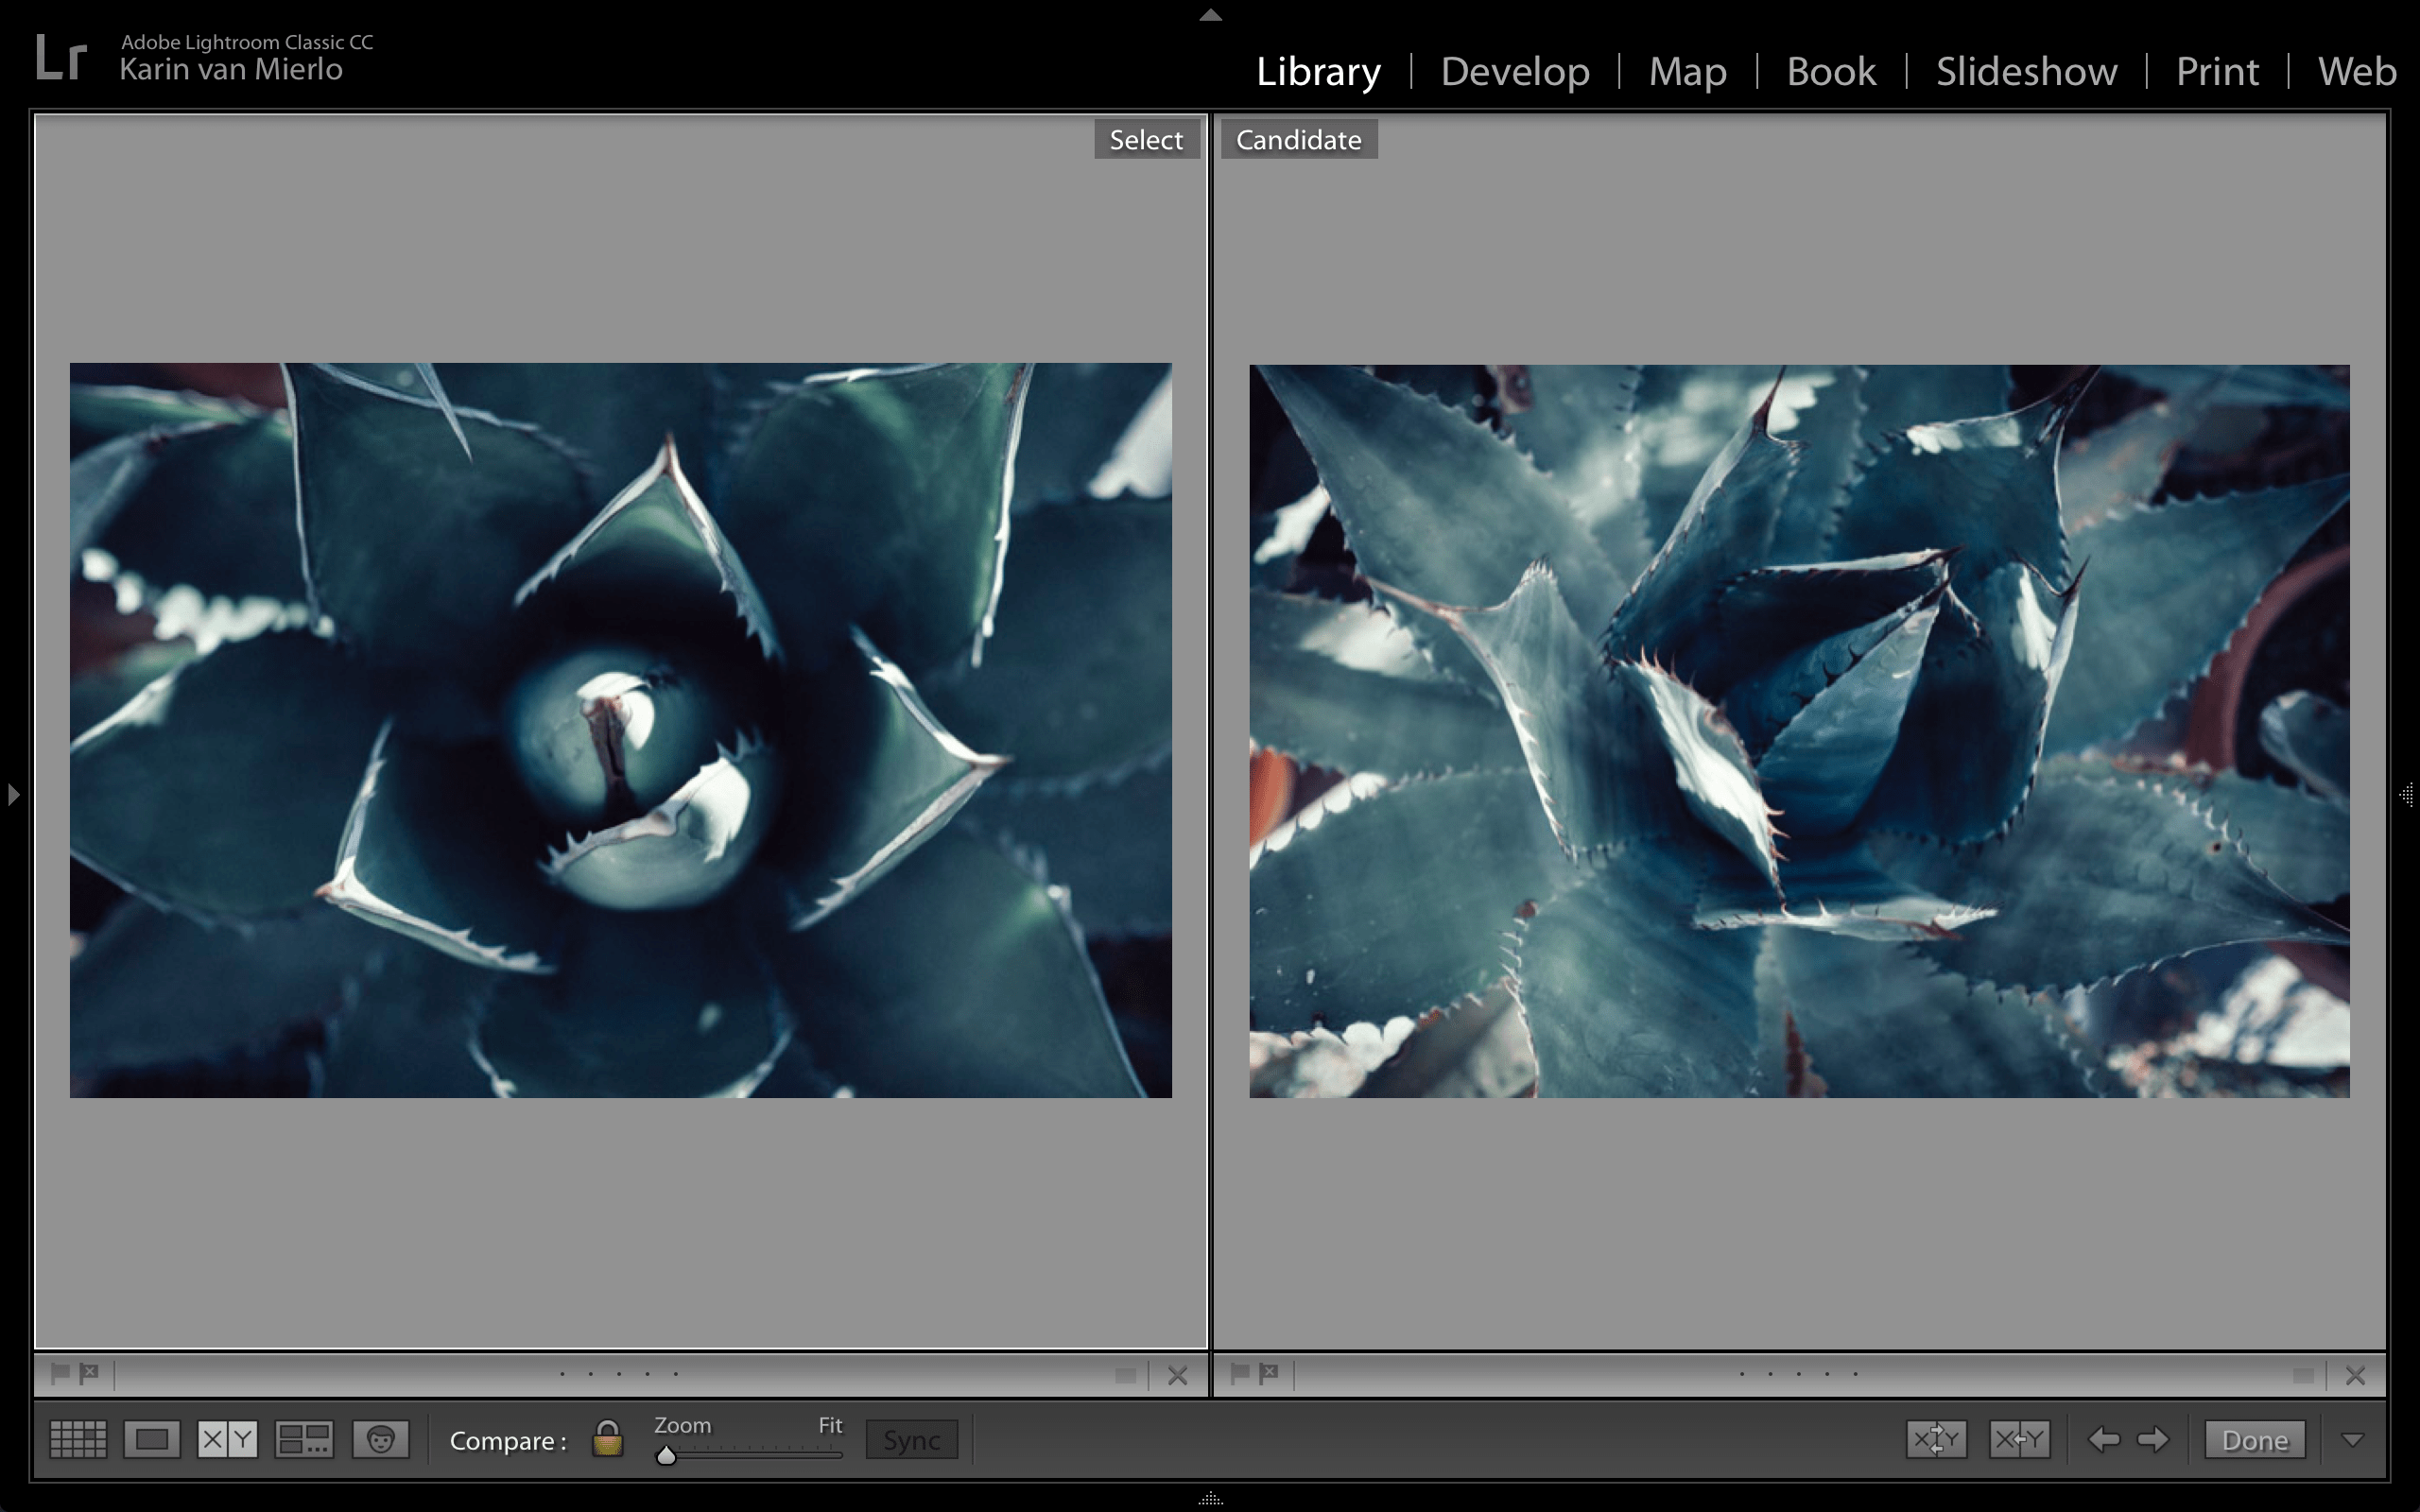Select previous photo left arrow
The width and height of the screenshot is (2420, 1512).
tap(2104, 1439)
